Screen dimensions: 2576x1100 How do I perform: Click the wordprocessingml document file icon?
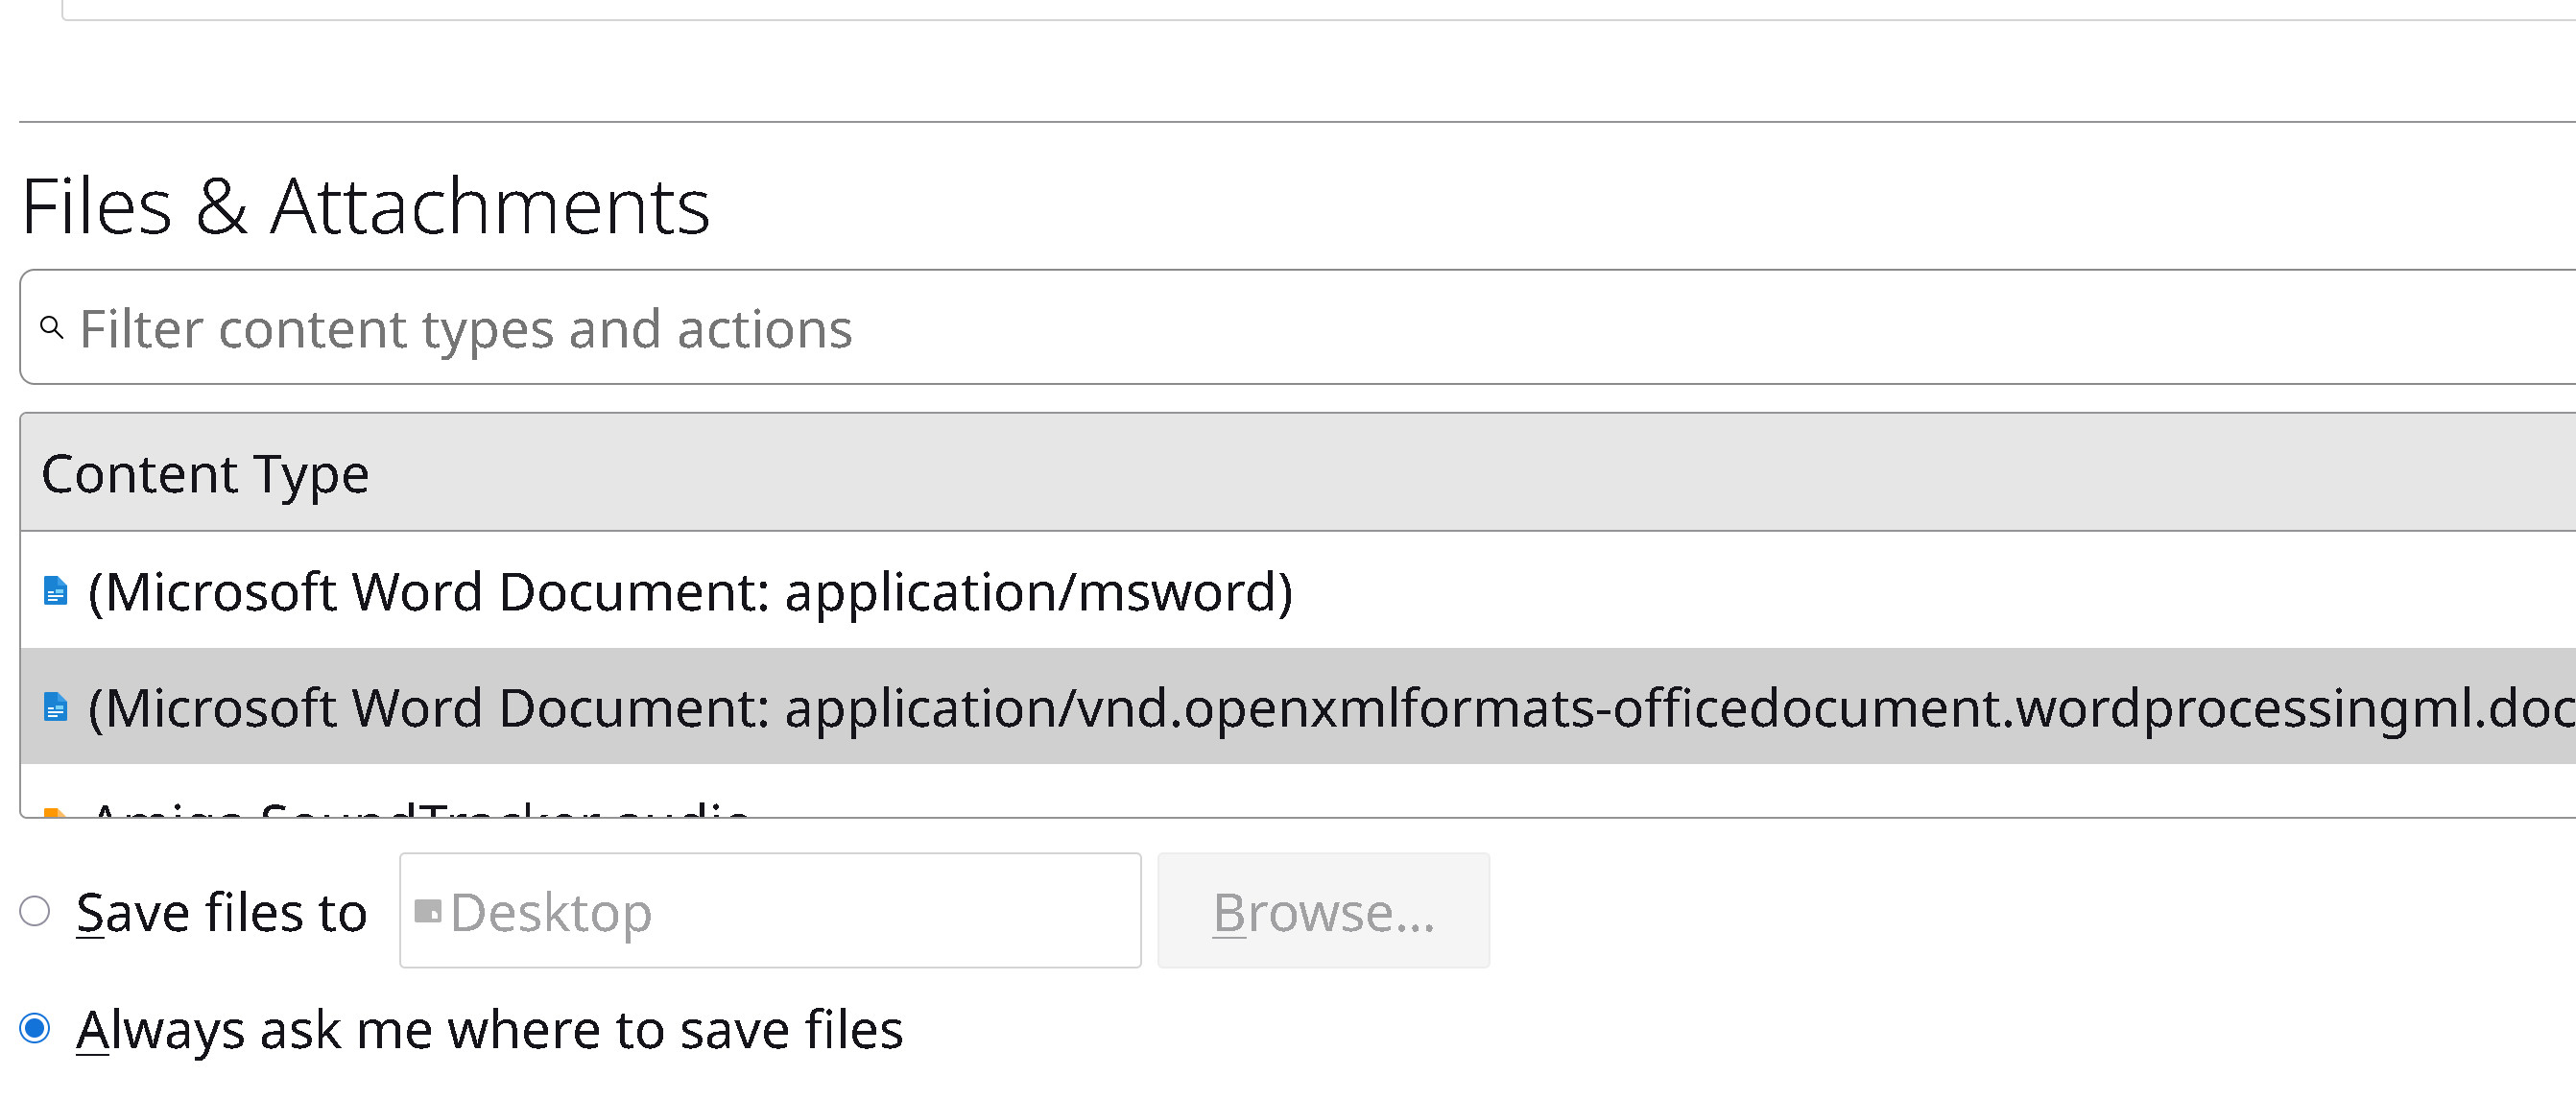56,707
